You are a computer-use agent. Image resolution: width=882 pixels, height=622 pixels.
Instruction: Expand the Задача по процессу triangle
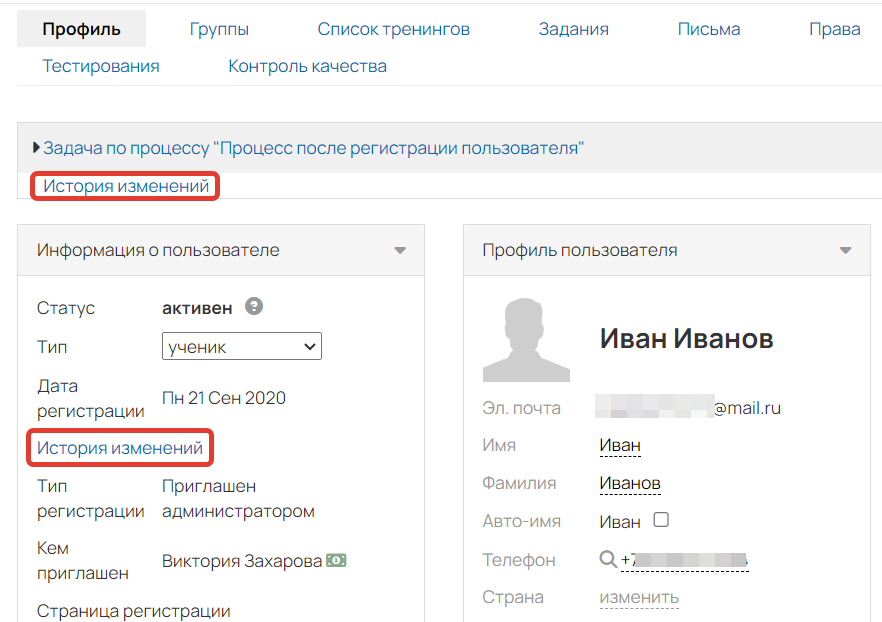coord(37,148)
